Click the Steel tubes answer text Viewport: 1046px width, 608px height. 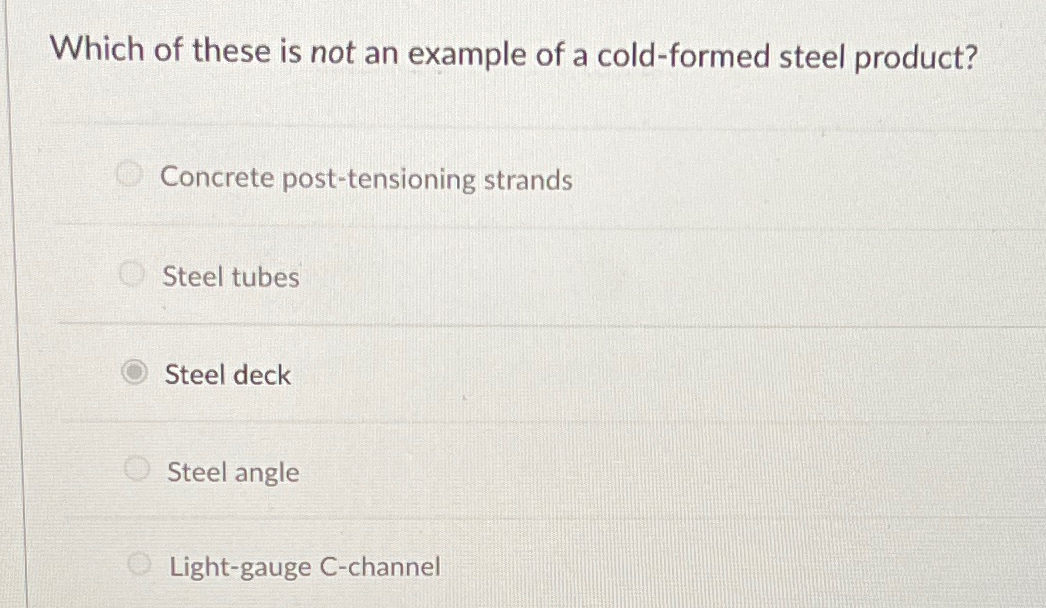coord(231,278)
